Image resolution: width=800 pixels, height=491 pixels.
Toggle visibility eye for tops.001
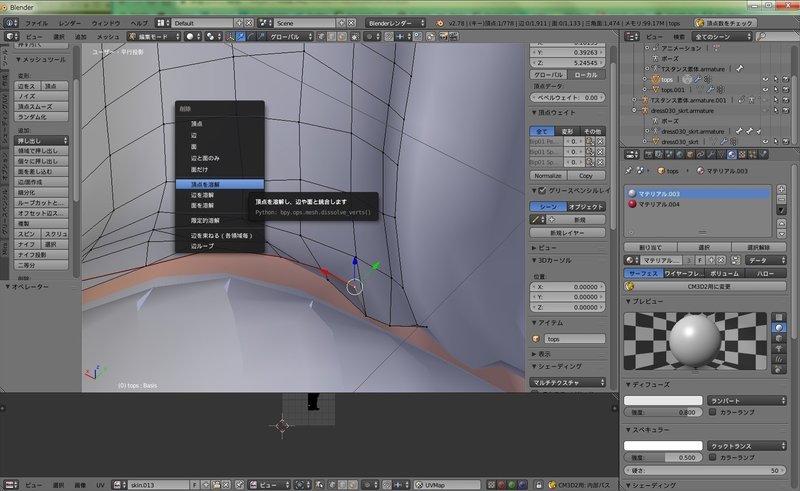coord(765,90)
